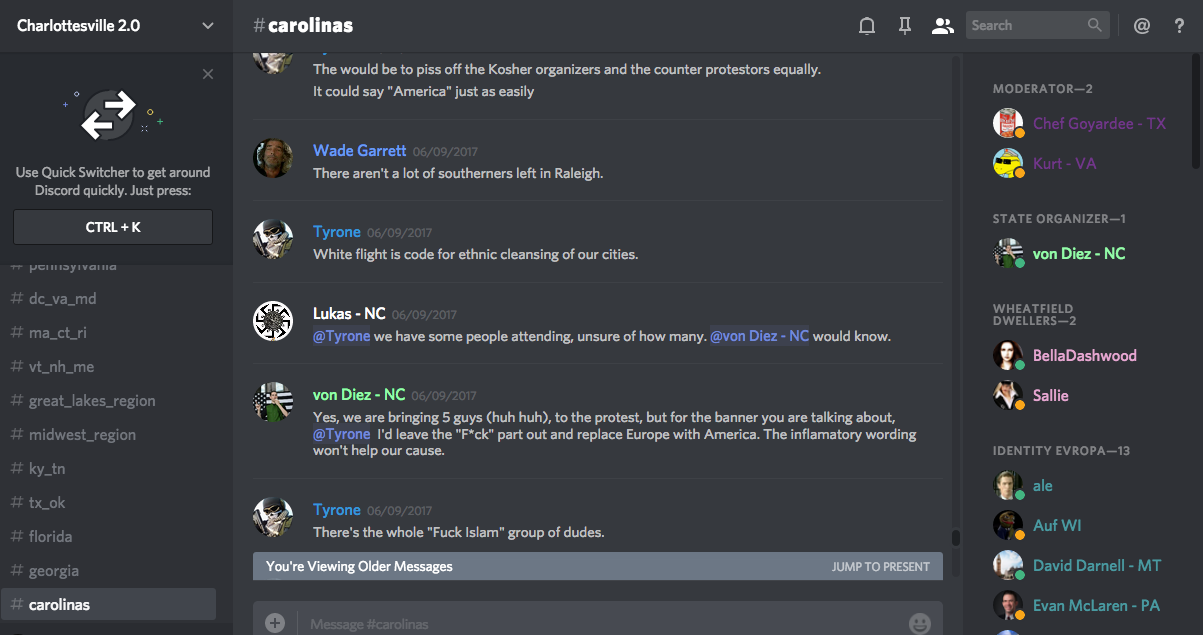1203x635 pixels.
Task: Click Wade Garrett's username
Action: coord(359,151)
